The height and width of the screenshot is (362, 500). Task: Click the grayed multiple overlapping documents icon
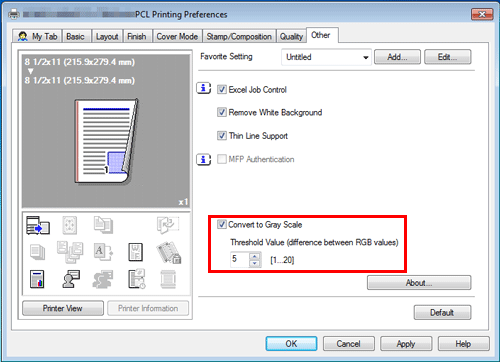pyautogui.click(x=70, y=252)
